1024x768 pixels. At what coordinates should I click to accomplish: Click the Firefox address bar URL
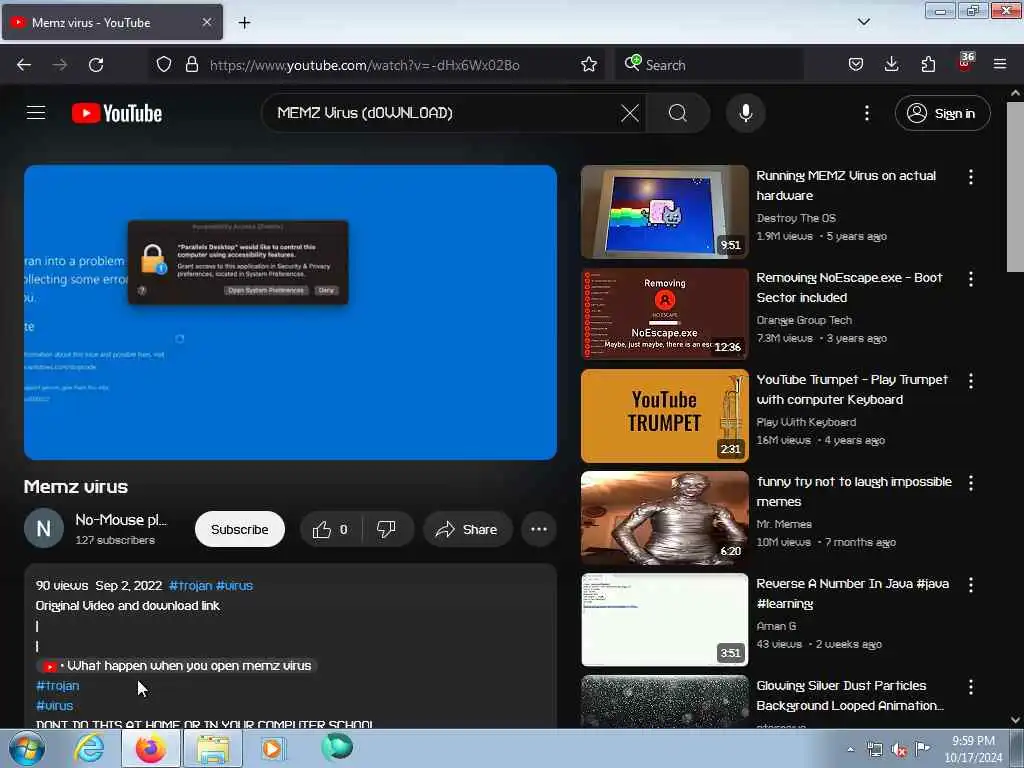click(364, 65)
